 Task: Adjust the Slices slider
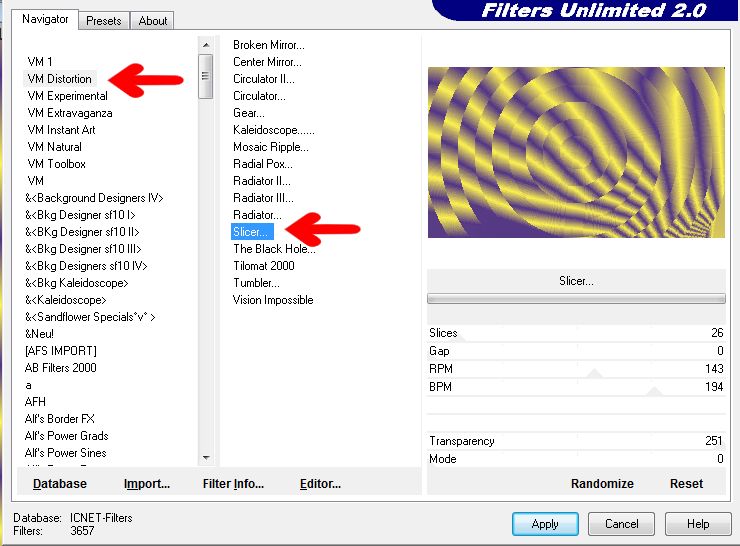pyautogui.click(x=575, y=333)
